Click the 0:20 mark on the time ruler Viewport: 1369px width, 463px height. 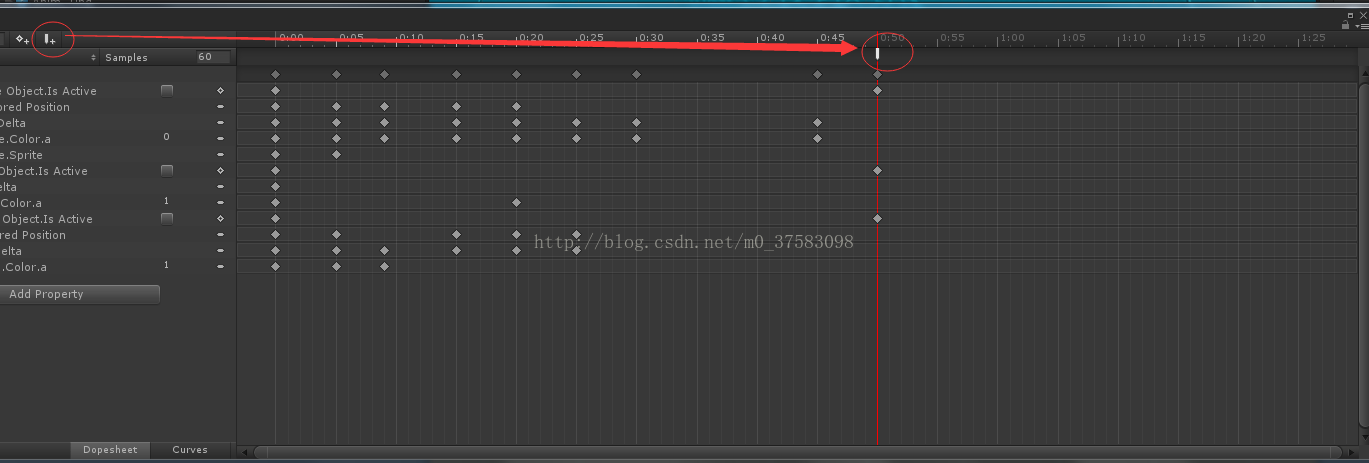[x=531, y=38]
